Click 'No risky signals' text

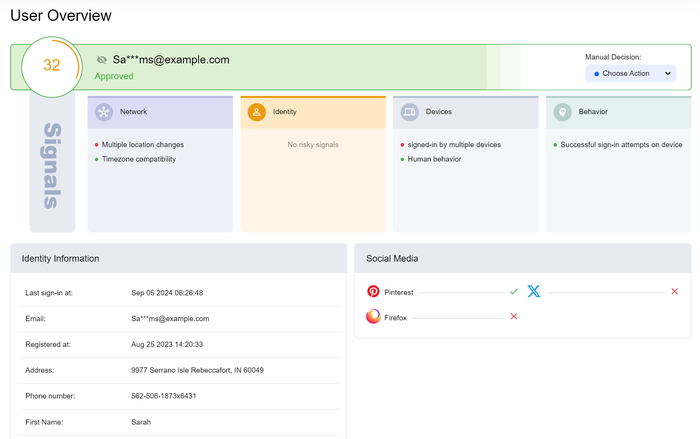[x=313, y=145]
